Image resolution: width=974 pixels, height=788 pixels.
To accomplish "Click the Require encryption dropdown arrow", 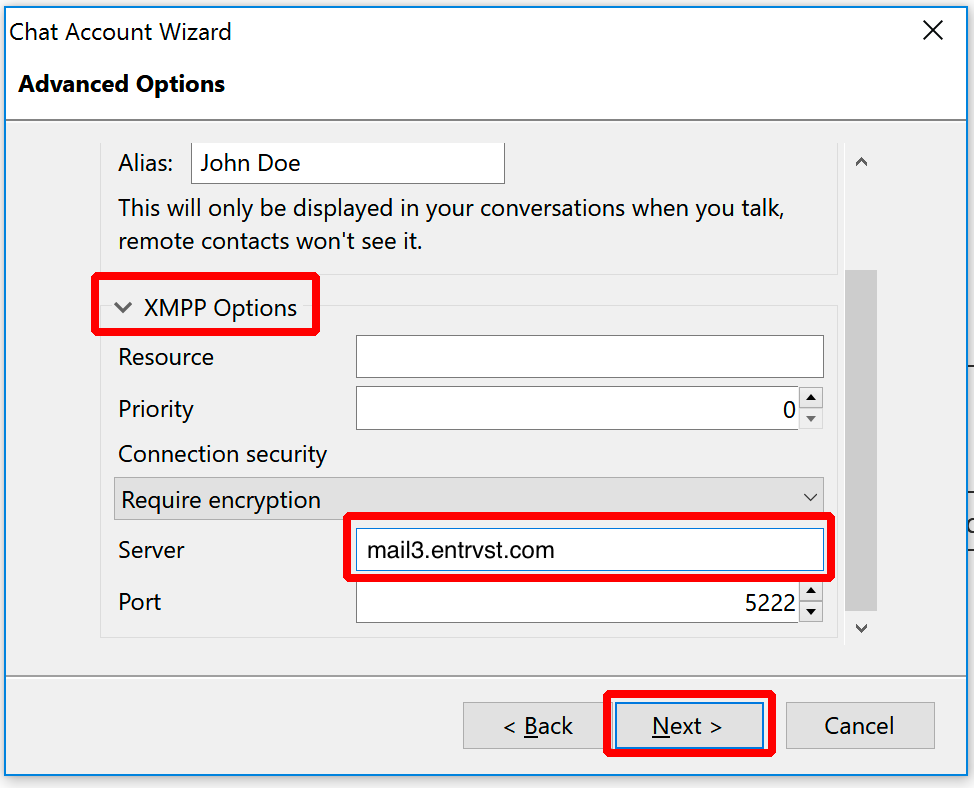I will click(809, 498).
